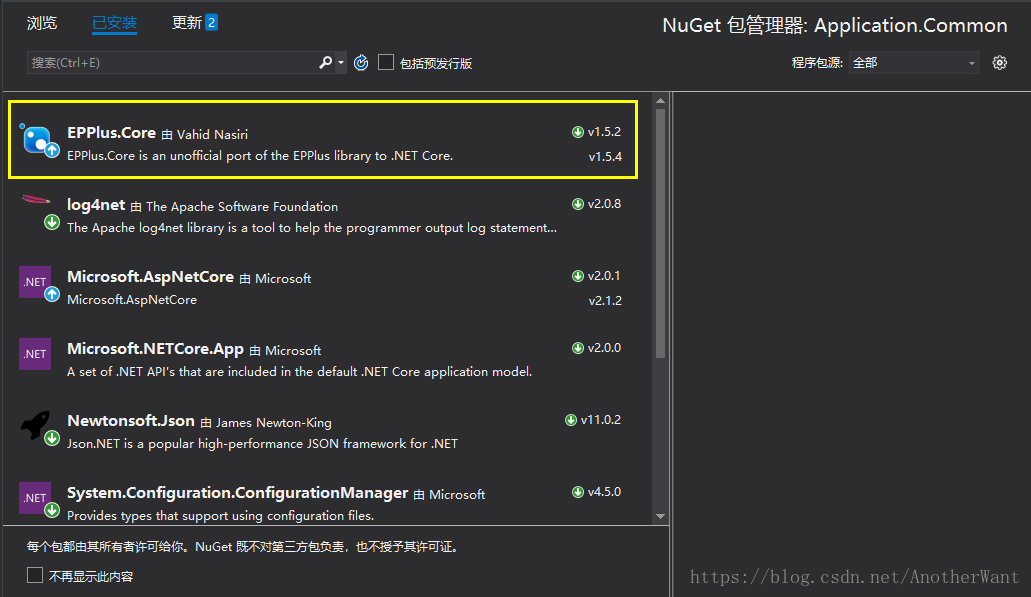Click installed-version icon beside v2.0.0
The height and width of the screenshot is (597, 1031).
[x=578, y=348]
